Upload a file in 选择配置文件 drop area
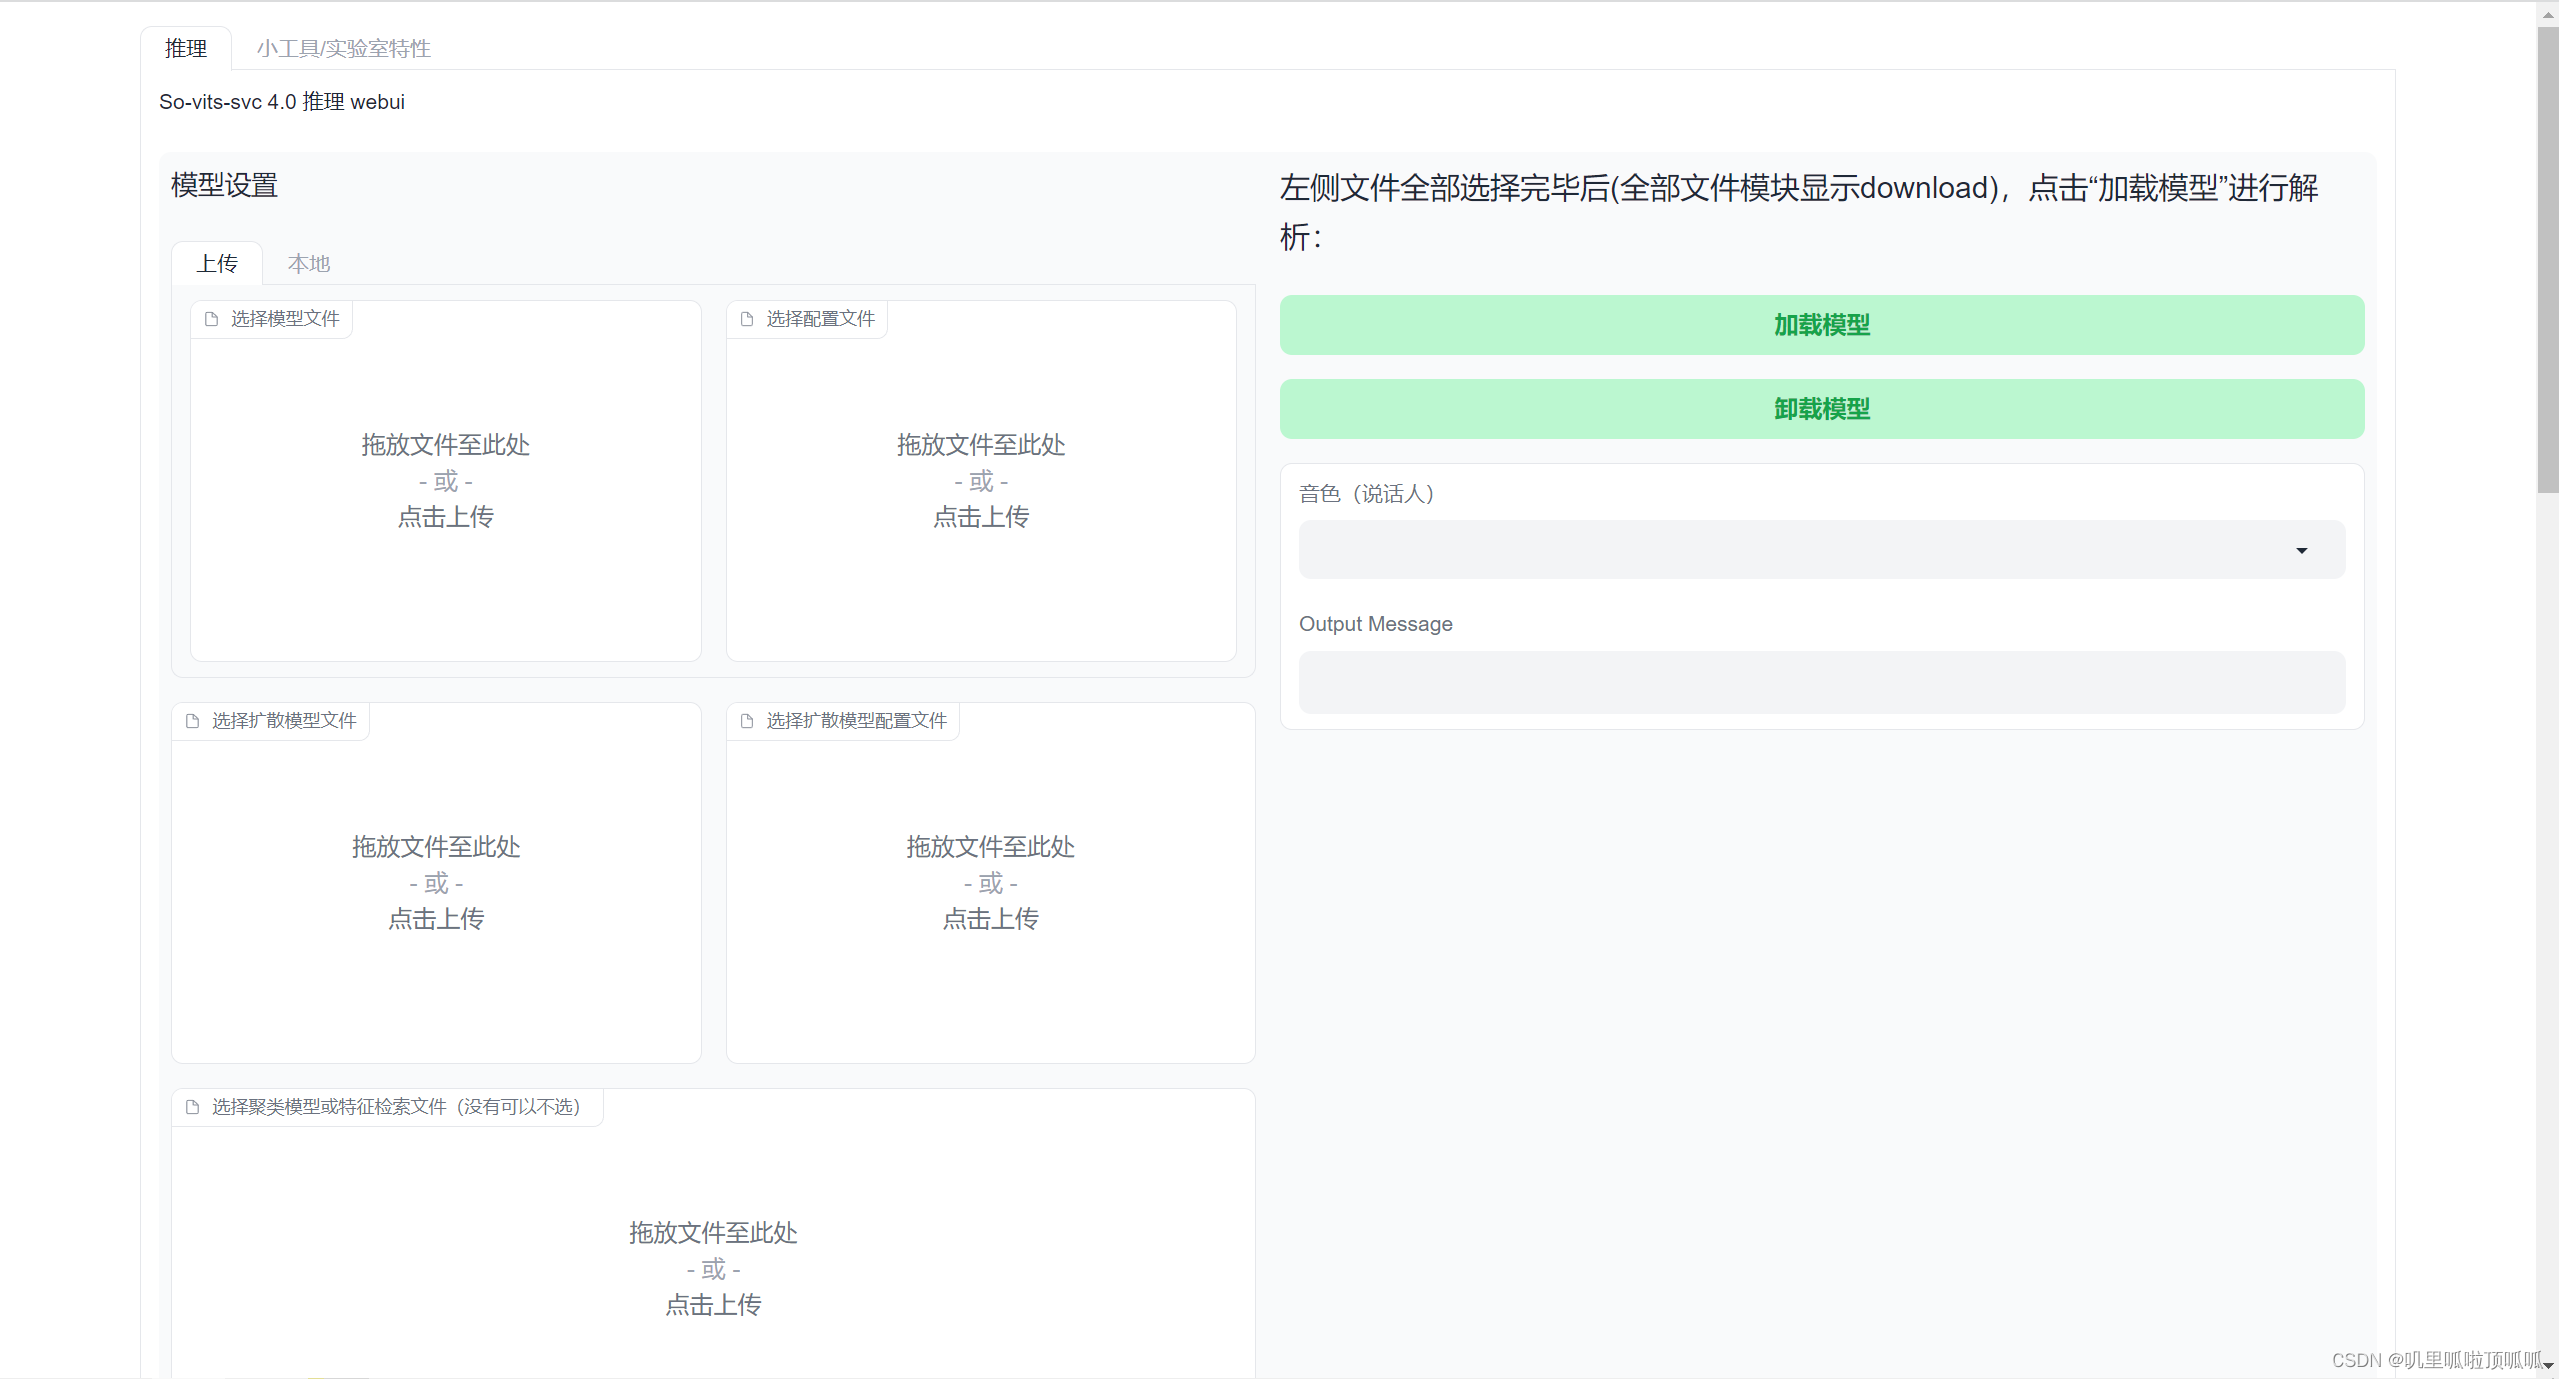 point(981,481)
